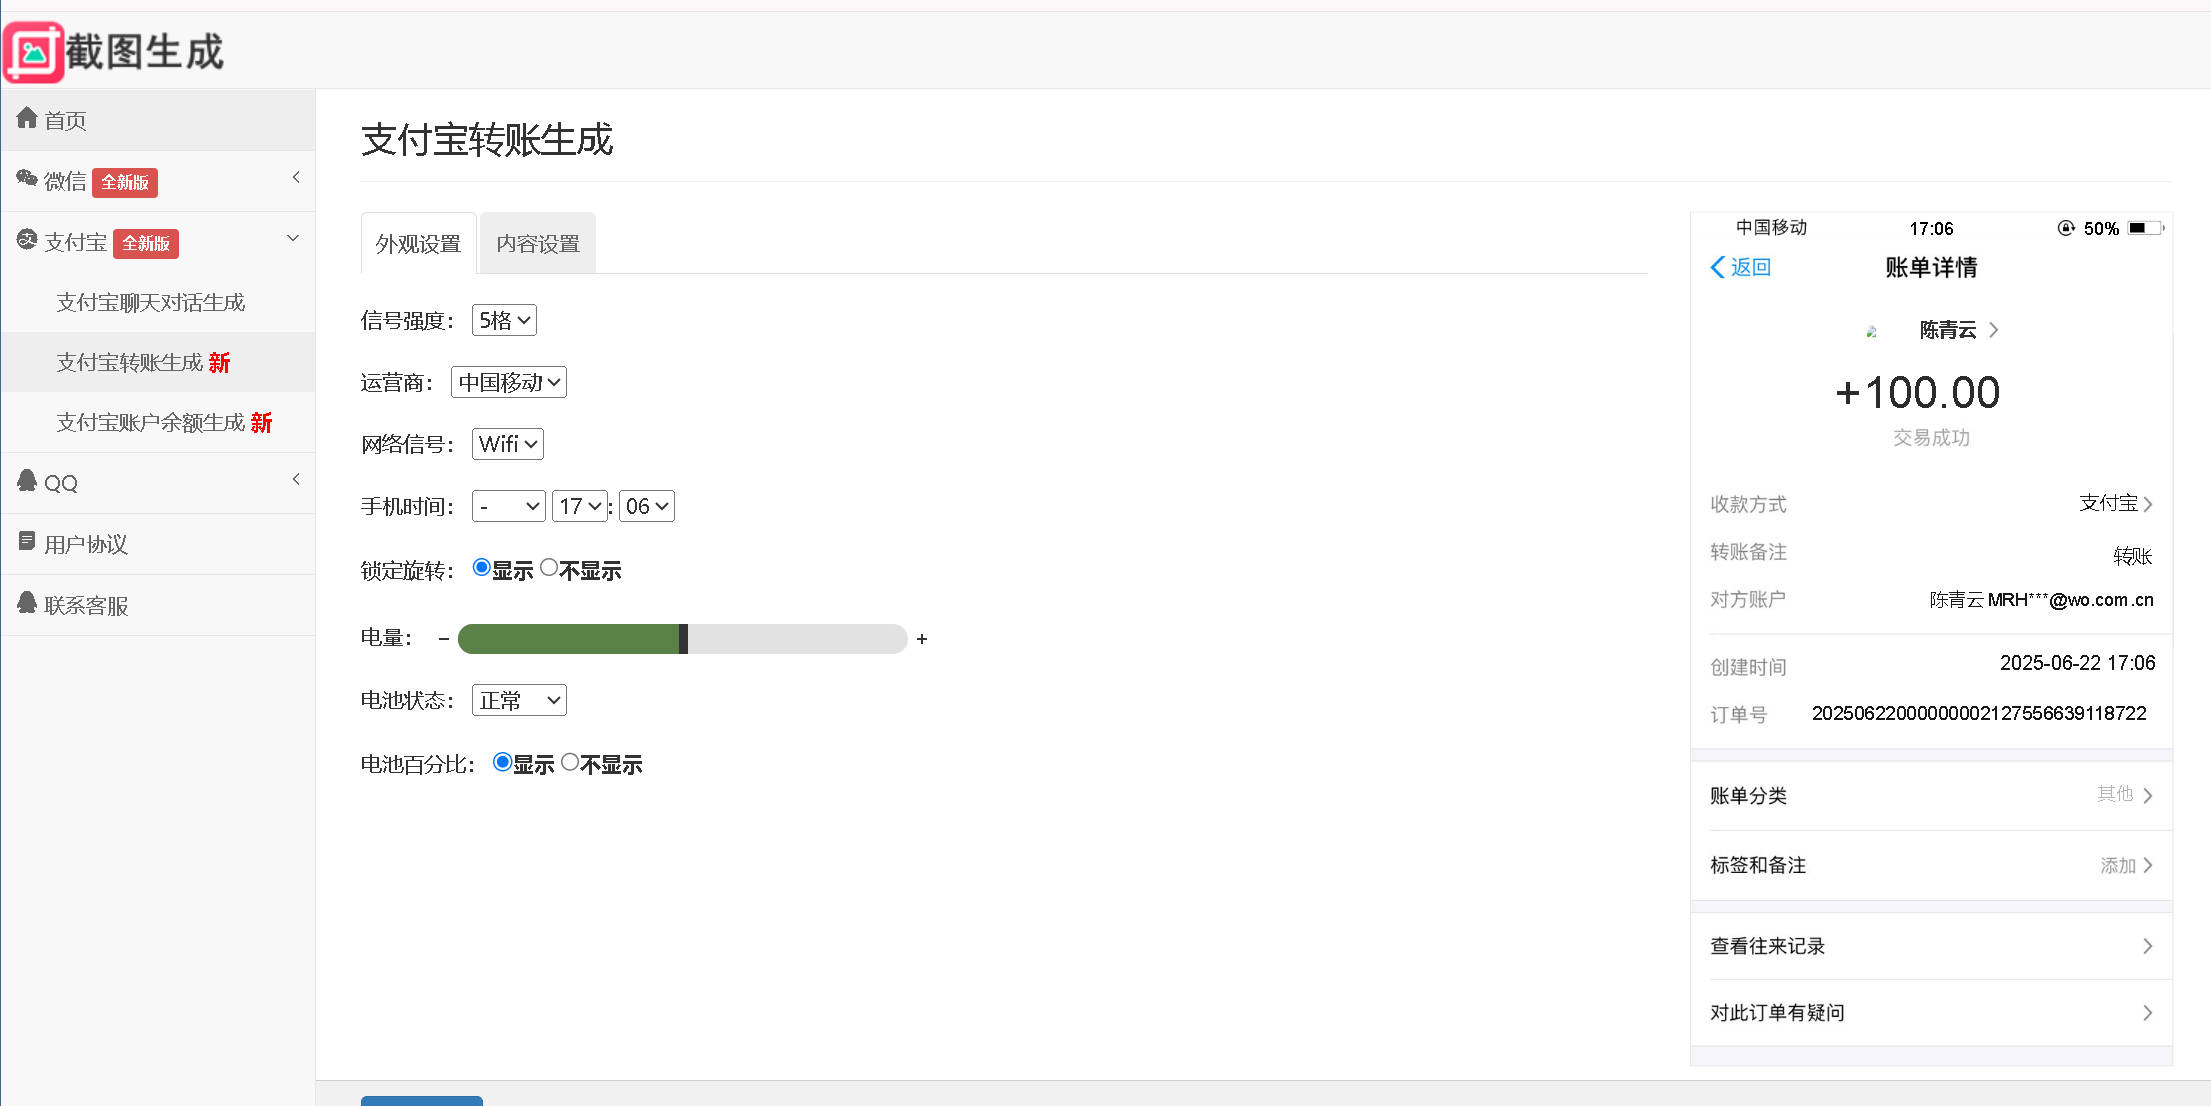Image resolution: width=2211 pixels, height=1106 pixels.
Task: Click the 联系客服 icon
Action: click(x=27, y=603)
